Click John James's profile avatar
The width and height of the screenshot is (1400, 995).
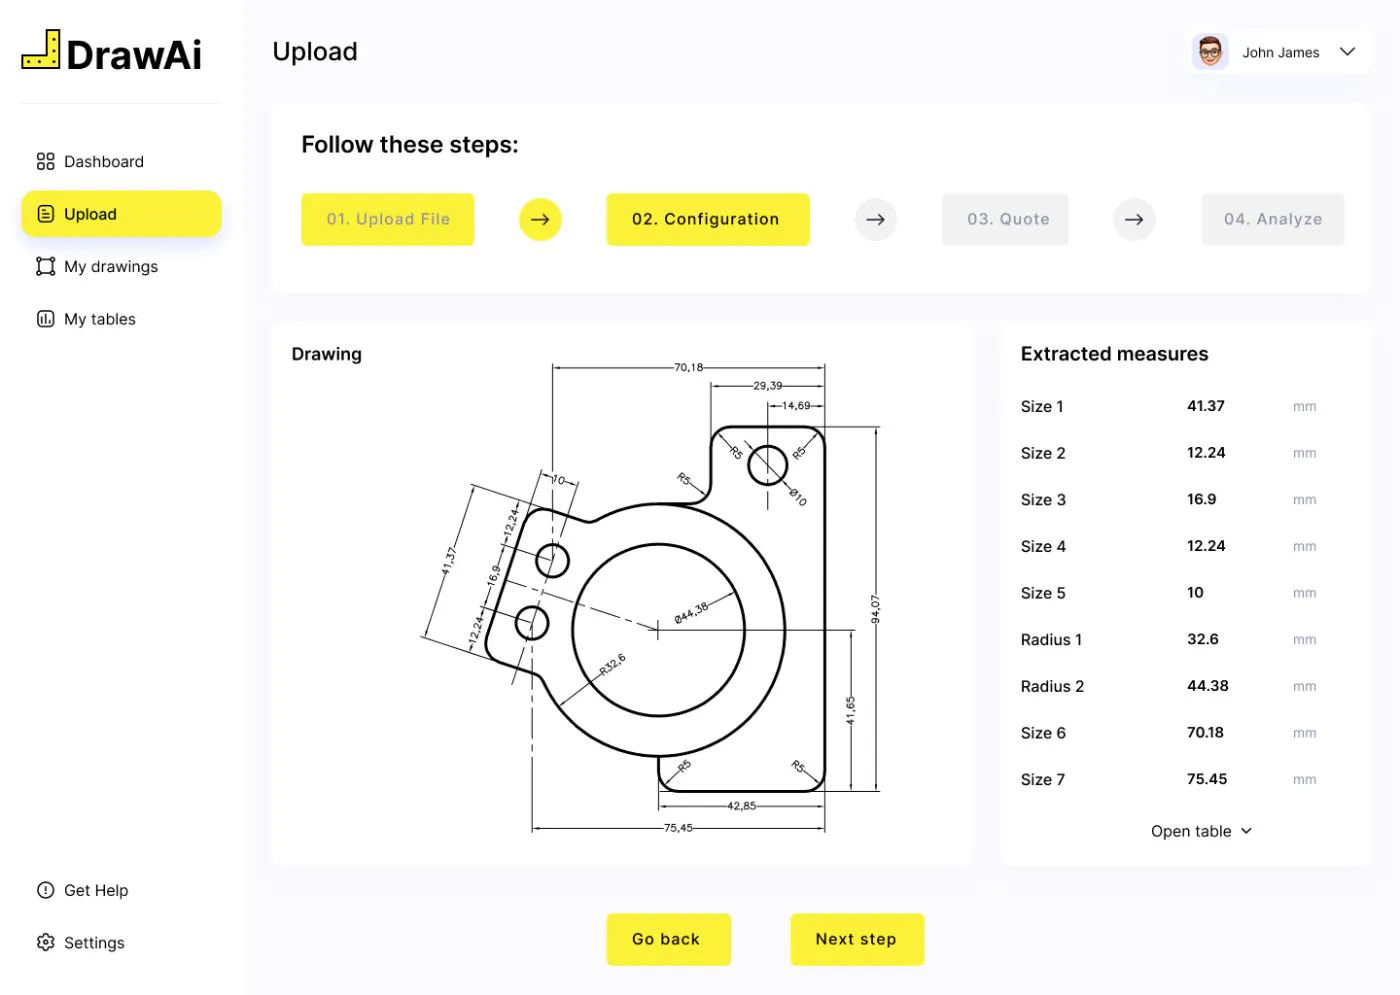pyautogui.click(x=1210, y=51)
